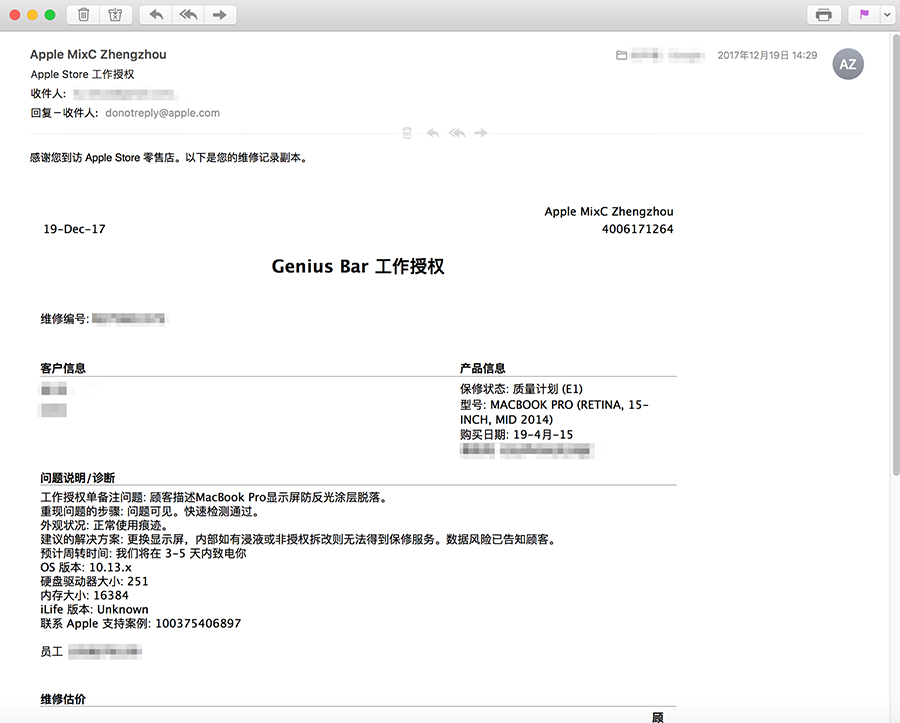Click the date '19-Dec-17' in the body
The height and width of the screenshot is (723, 900).
pyautogui.click(x=75, y=229)
